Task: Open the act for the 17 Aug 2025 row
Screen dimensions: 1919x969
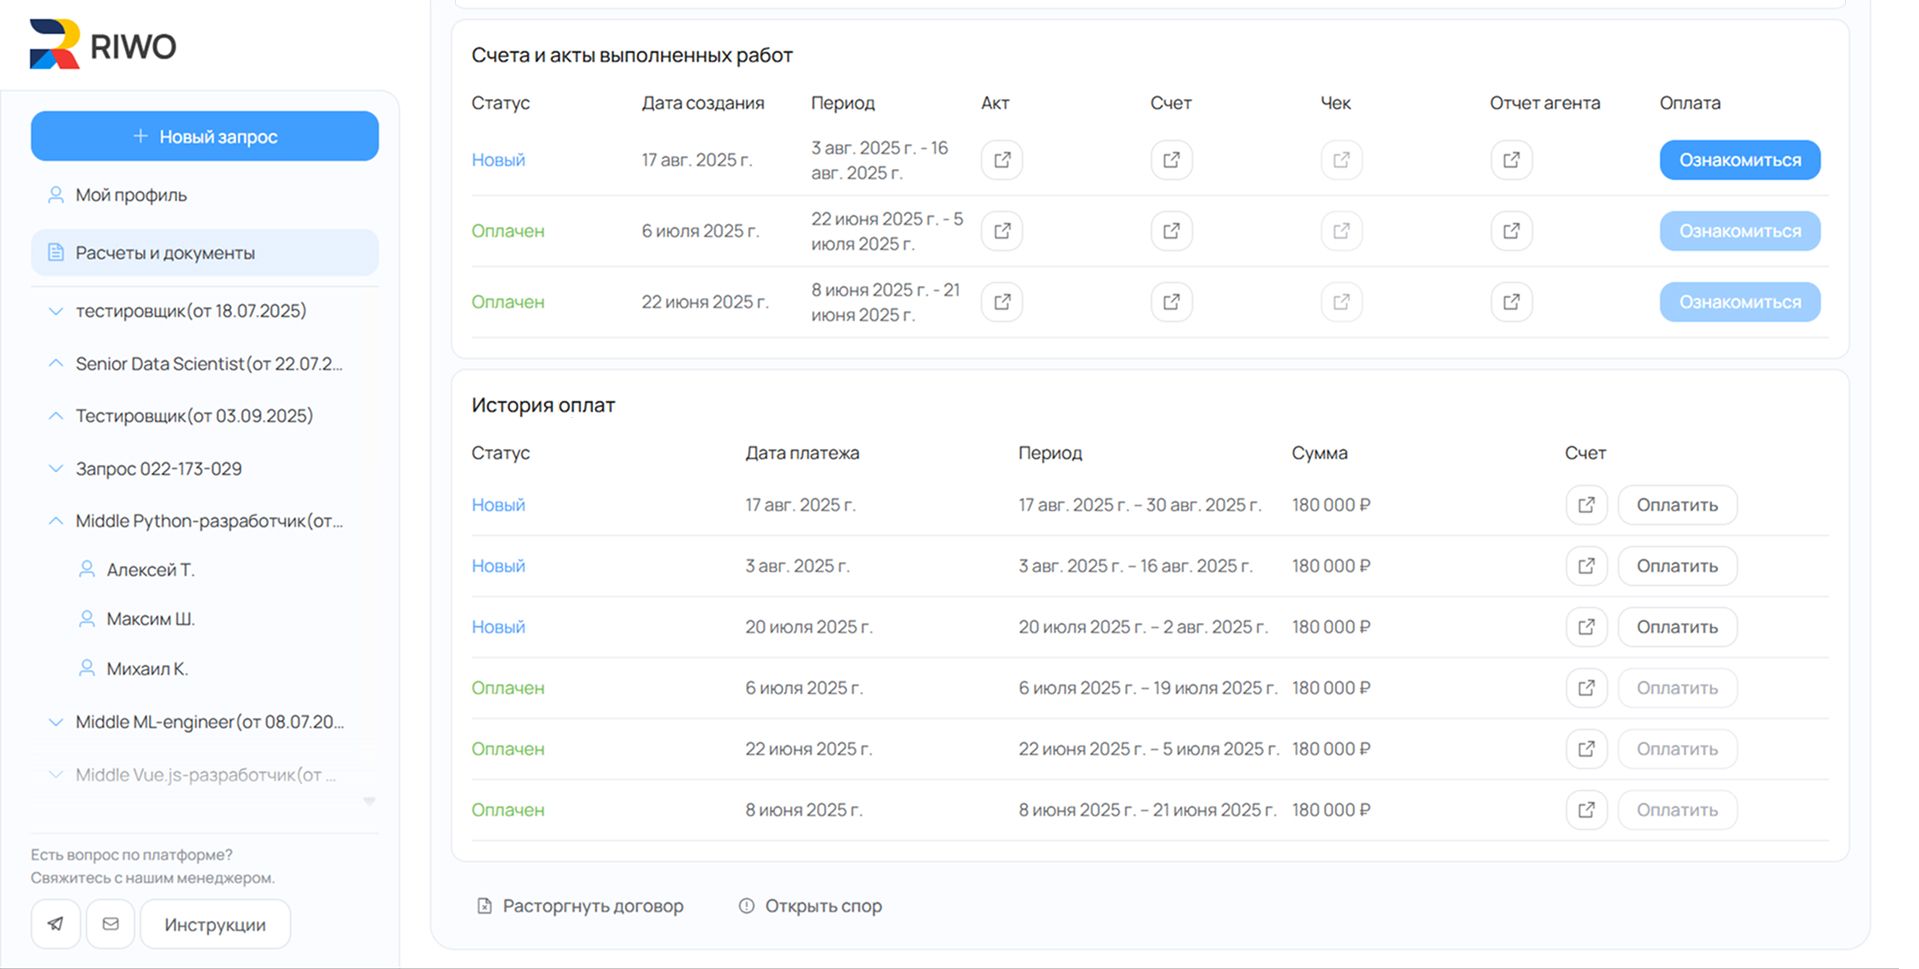Action: pyautogui.click(x=1001, y=160)
